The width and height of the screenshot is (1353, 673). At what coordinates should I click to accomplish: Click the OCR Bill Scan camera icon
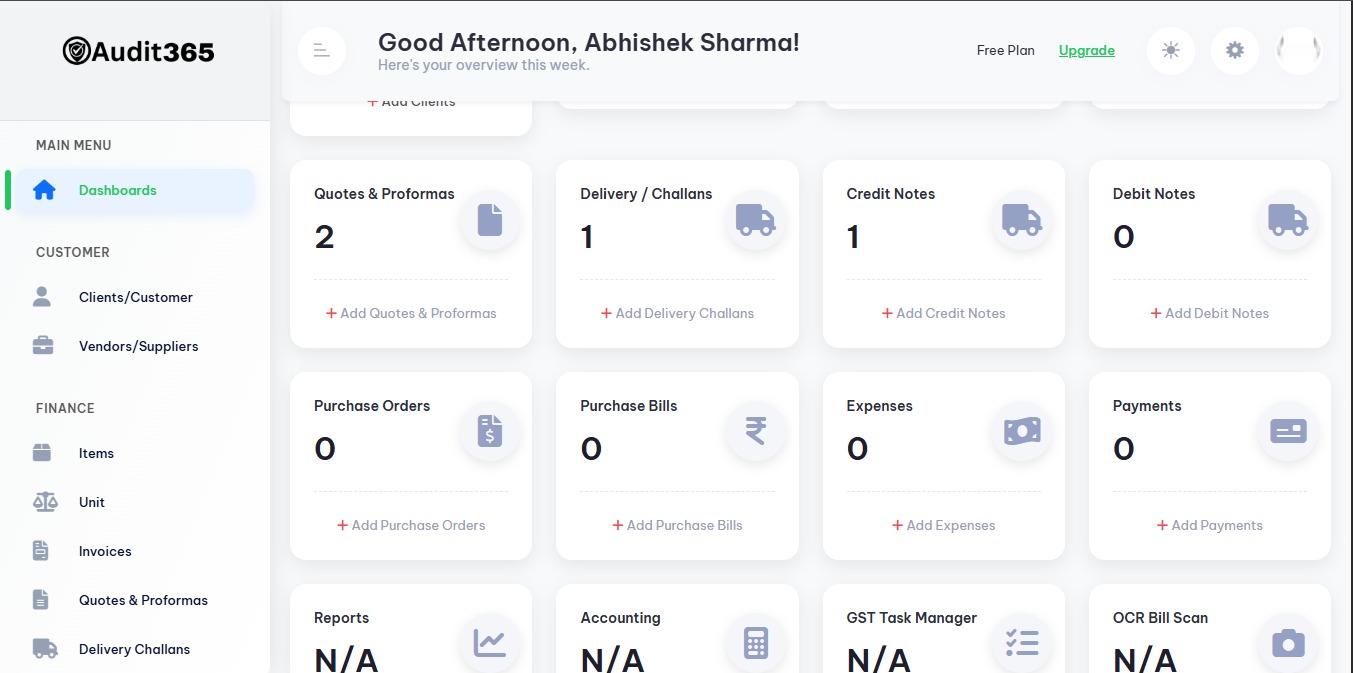point(1288,643)
